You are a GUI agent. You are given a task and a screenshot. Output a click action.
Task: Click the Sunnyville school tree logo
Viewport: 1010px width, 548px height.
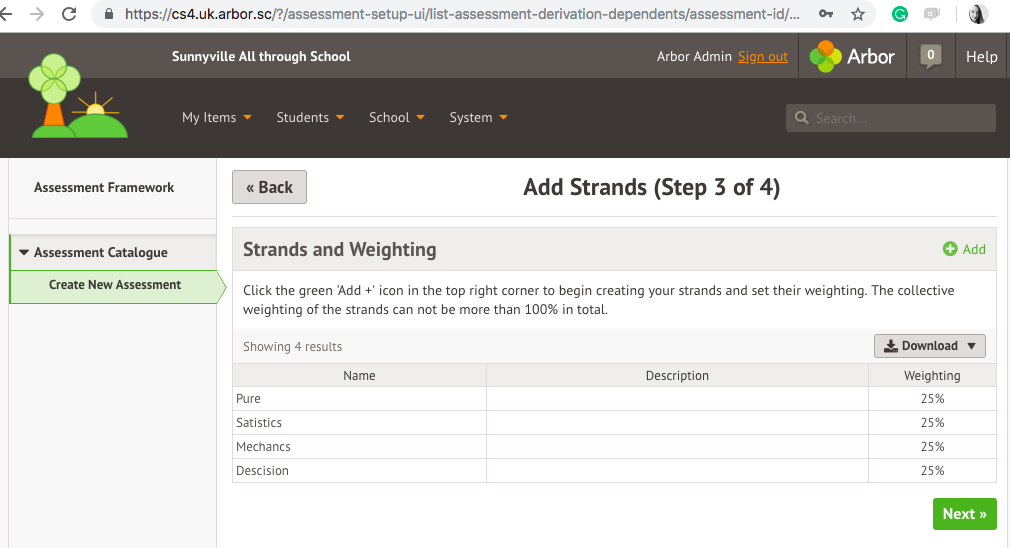tap(79, 96)
